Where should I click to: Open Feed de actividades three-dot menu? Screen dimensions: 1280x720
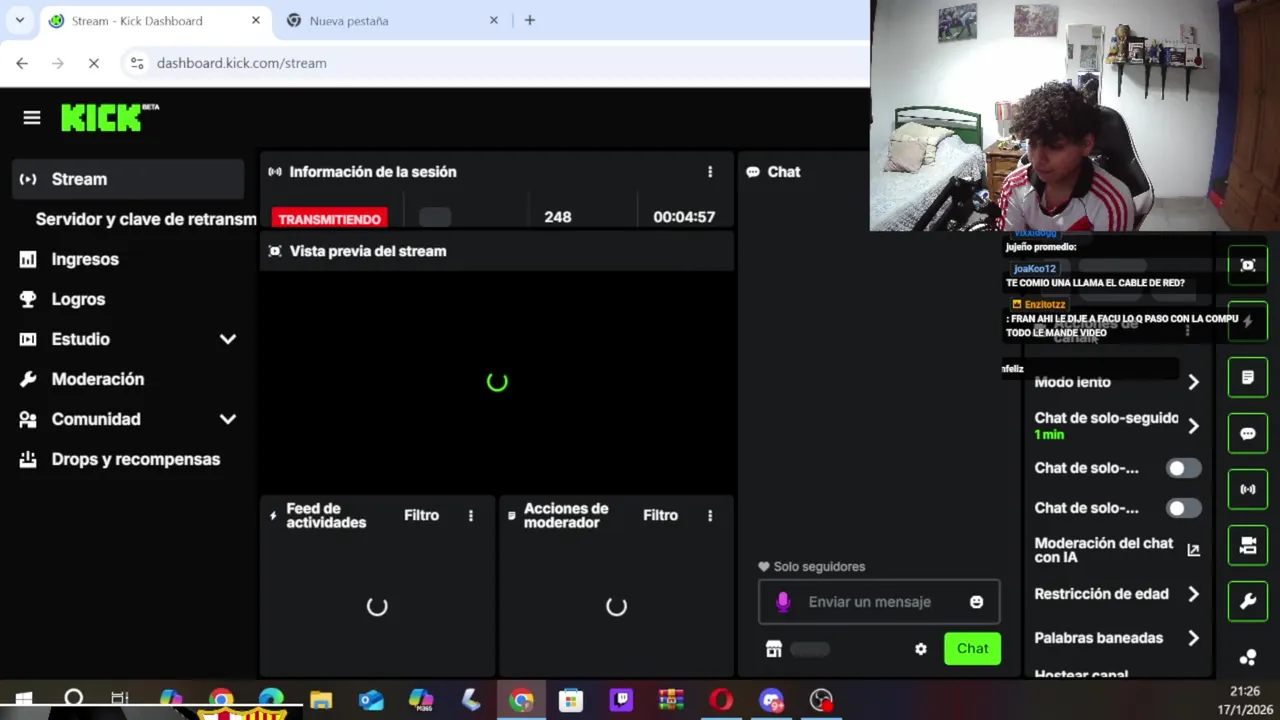[471, 516]
